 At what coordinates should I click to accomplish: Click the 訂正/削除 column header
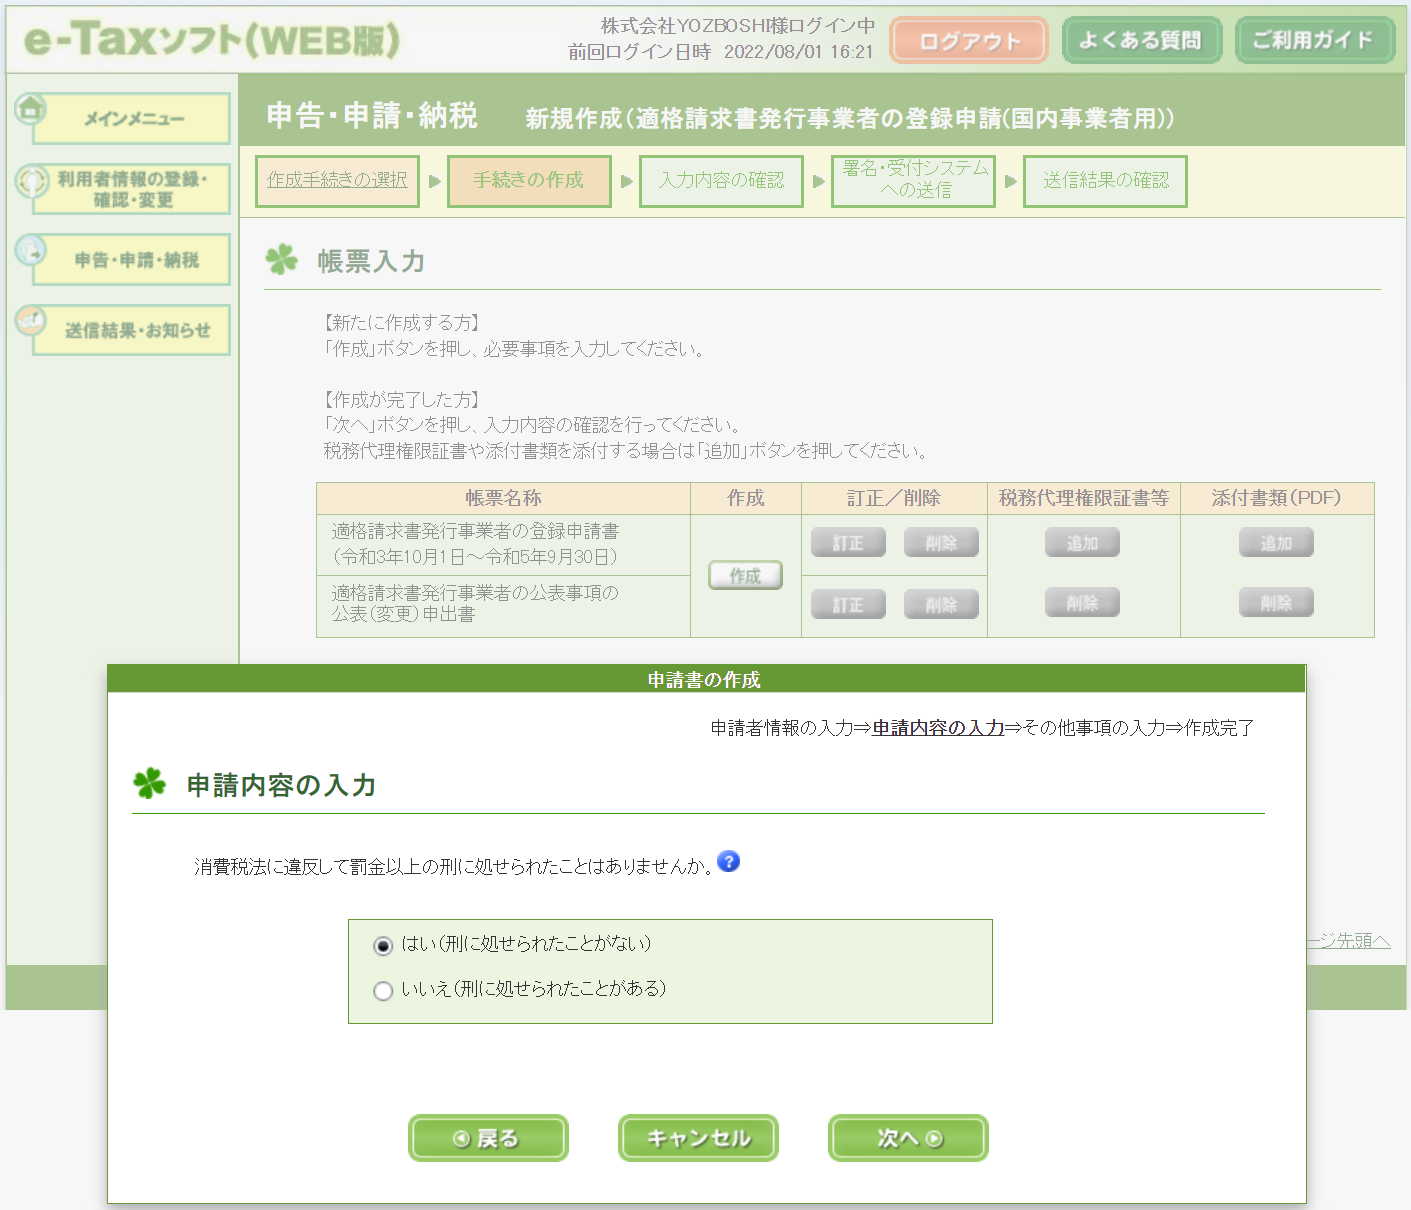(894, 498)
